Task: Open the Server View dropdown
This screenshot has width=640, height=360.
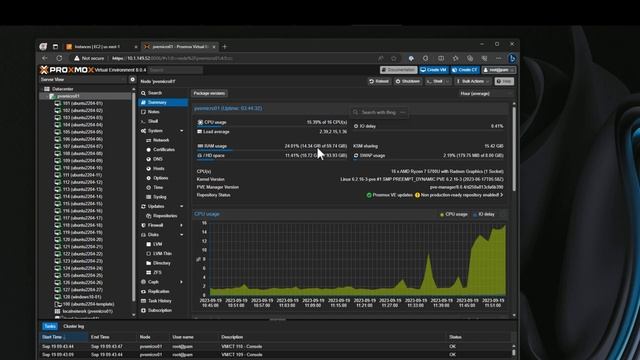Action: [83, 80]
